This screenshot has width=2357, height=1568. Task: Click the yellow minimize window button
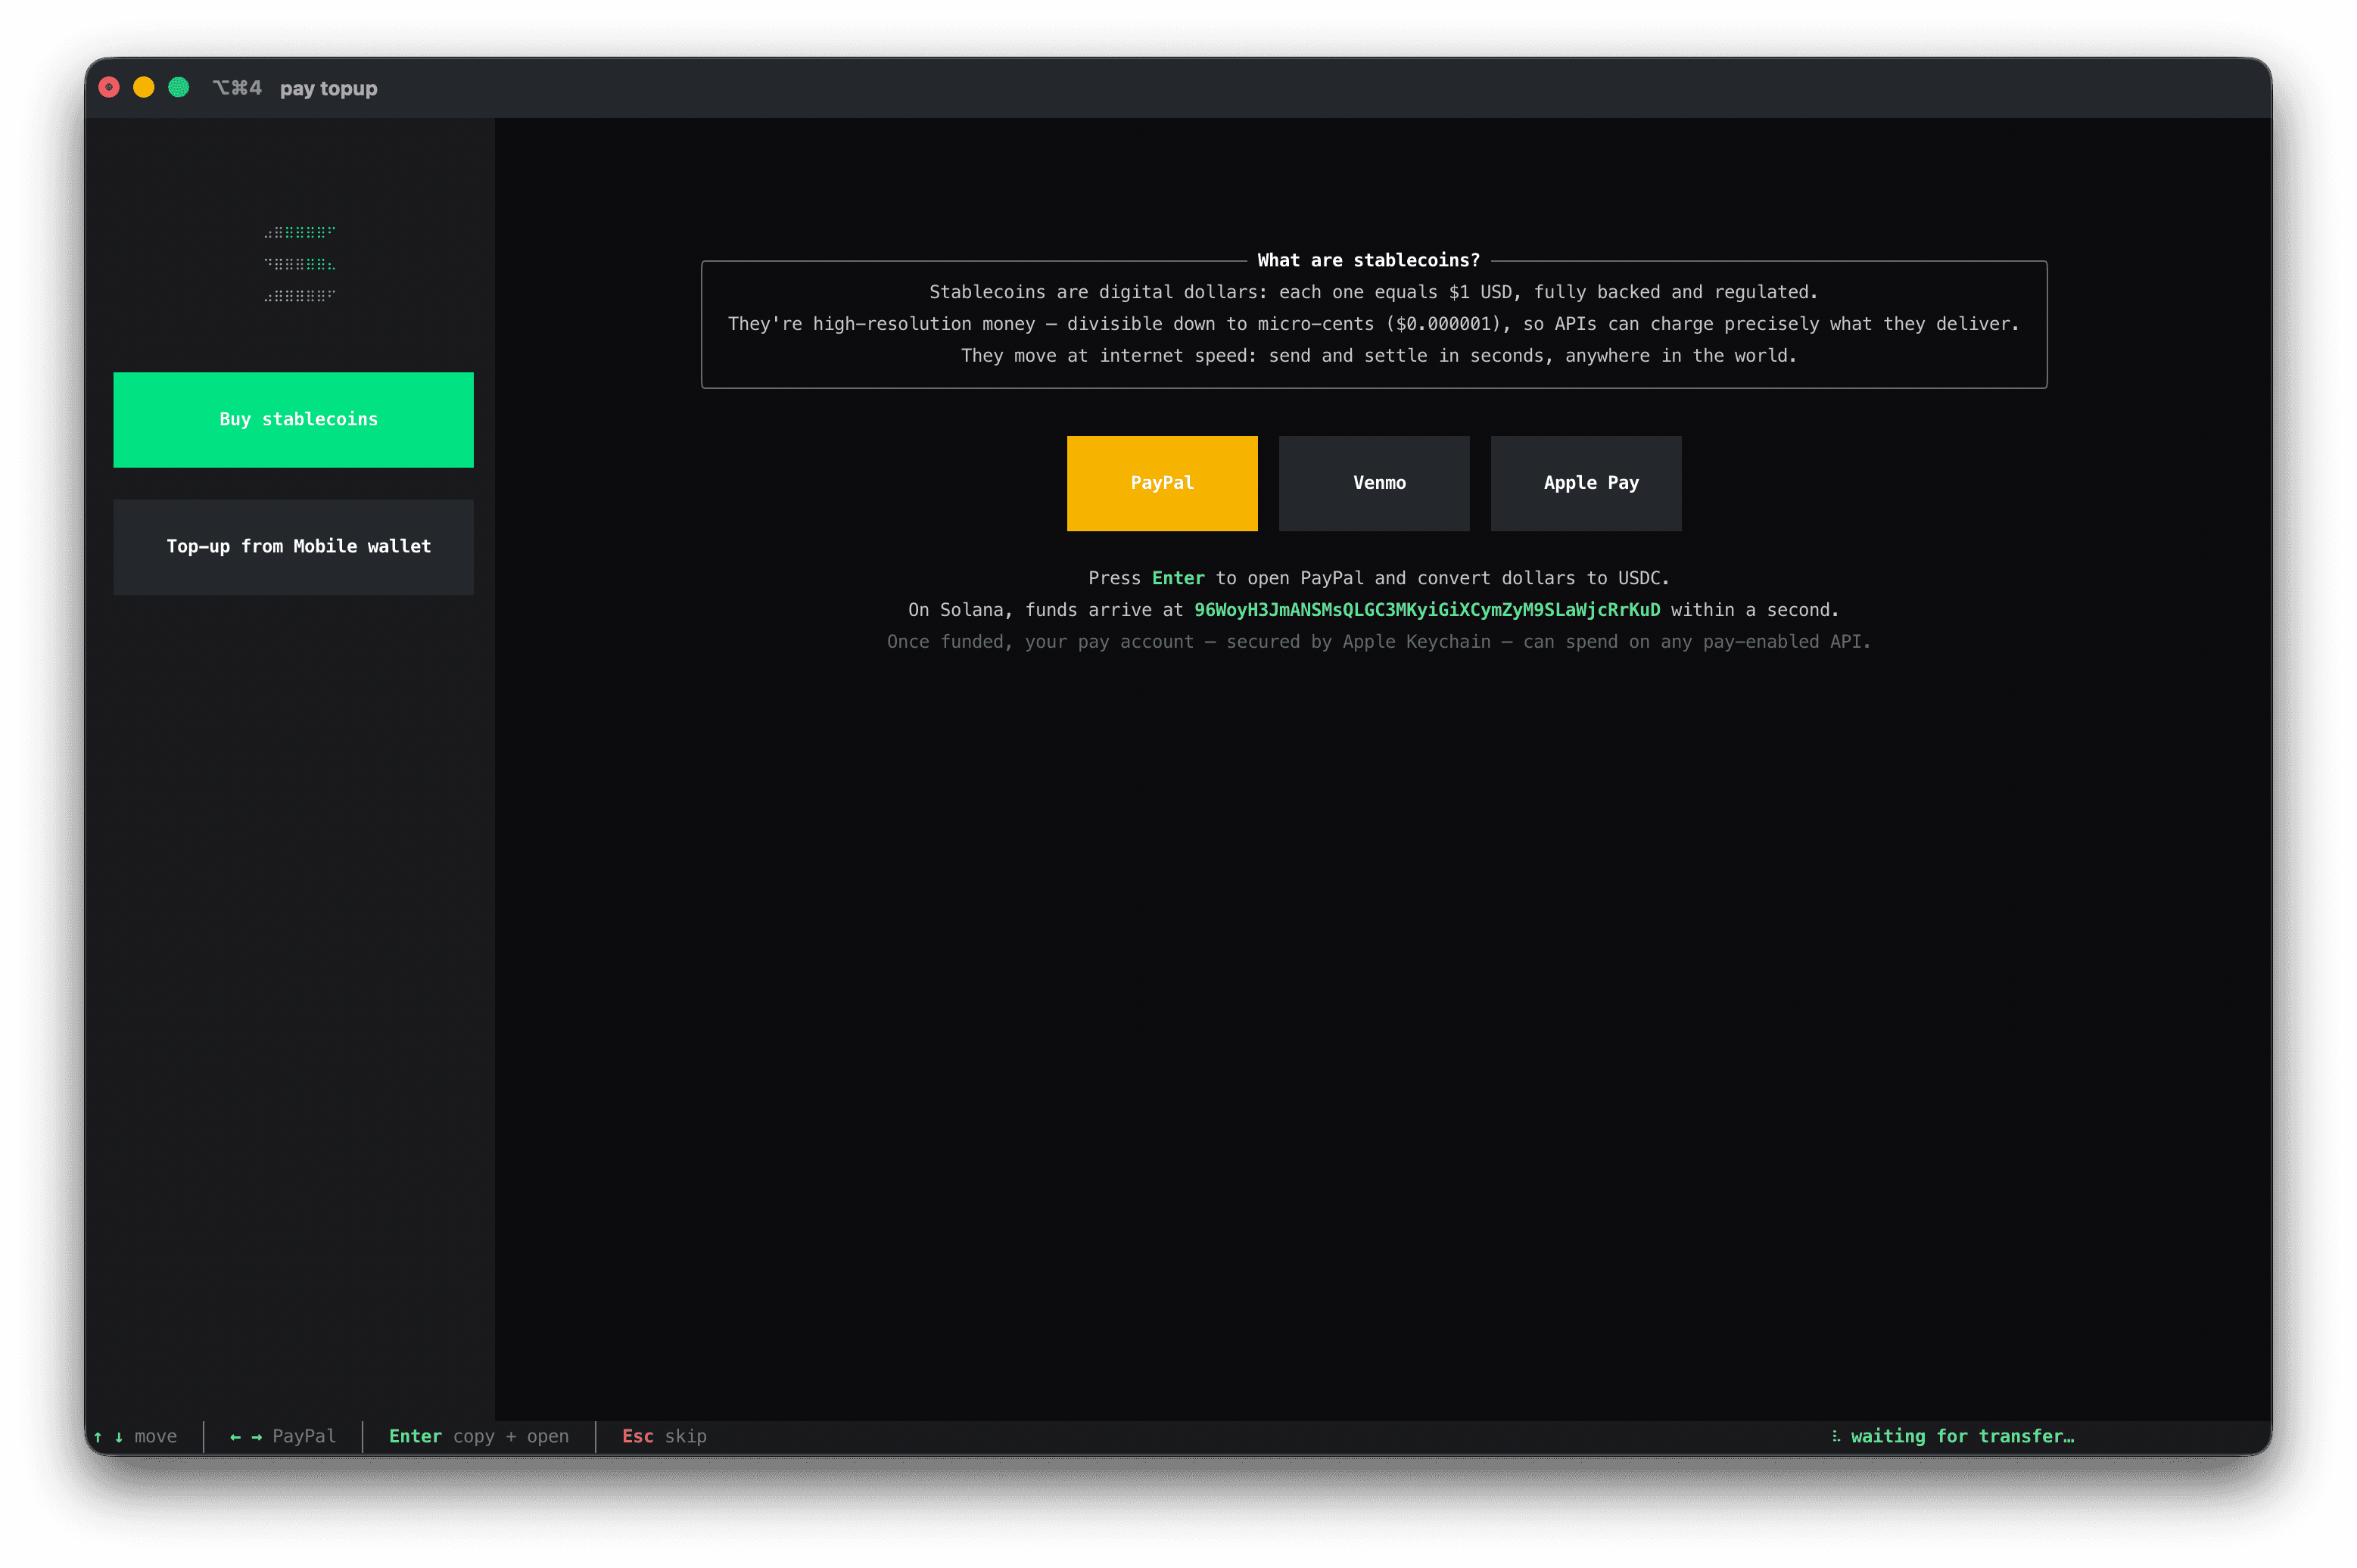point(144,88)
